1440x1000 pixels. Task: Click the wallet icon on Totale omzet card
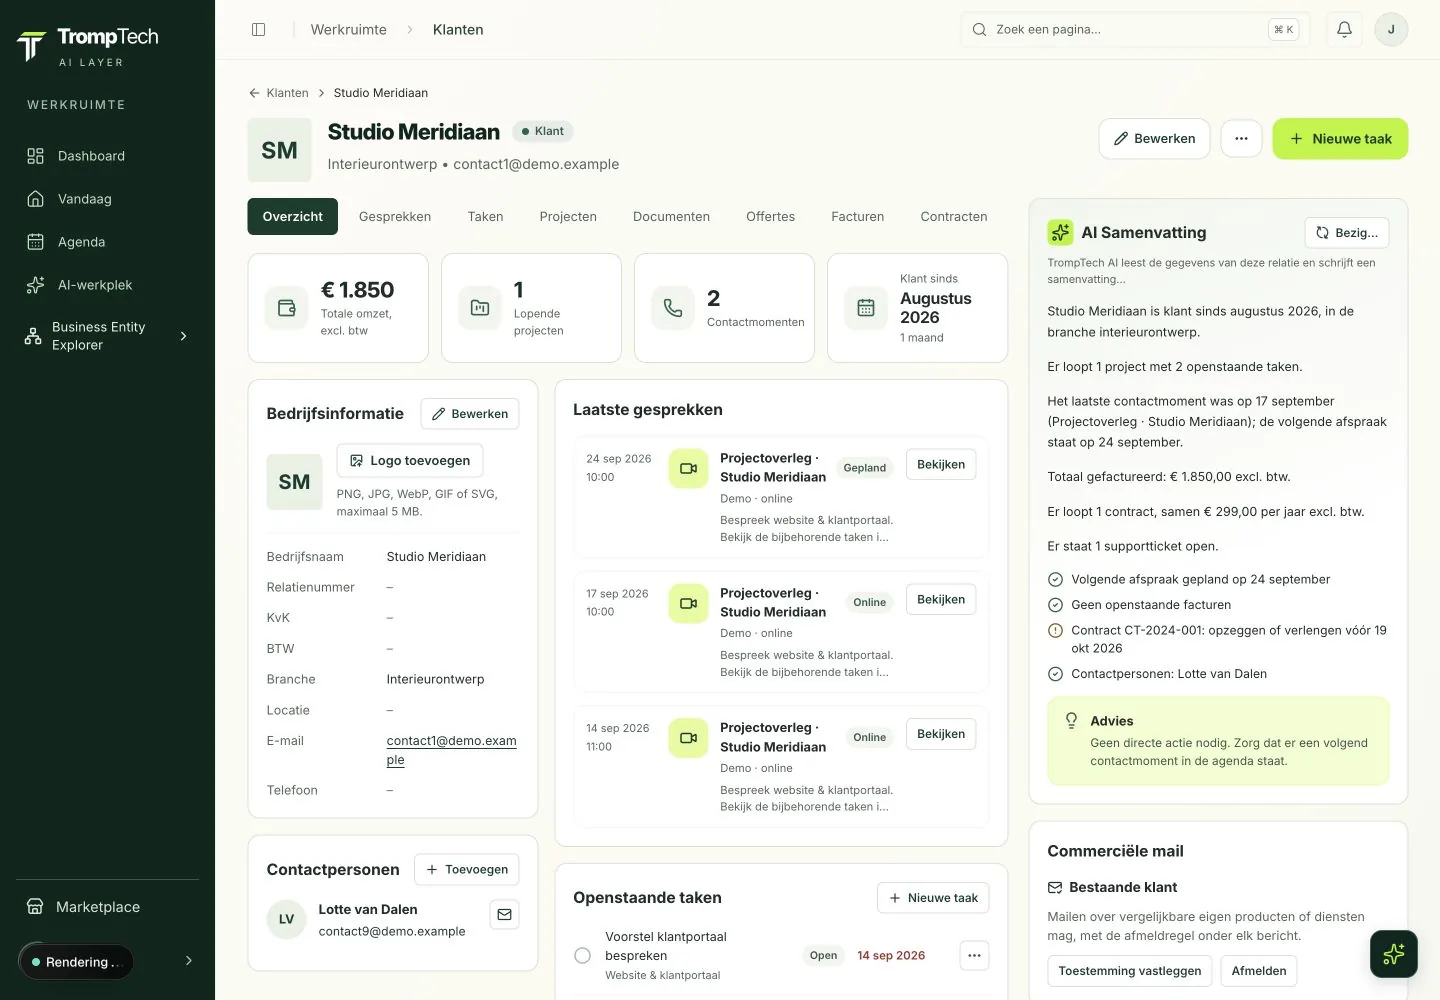286,308
